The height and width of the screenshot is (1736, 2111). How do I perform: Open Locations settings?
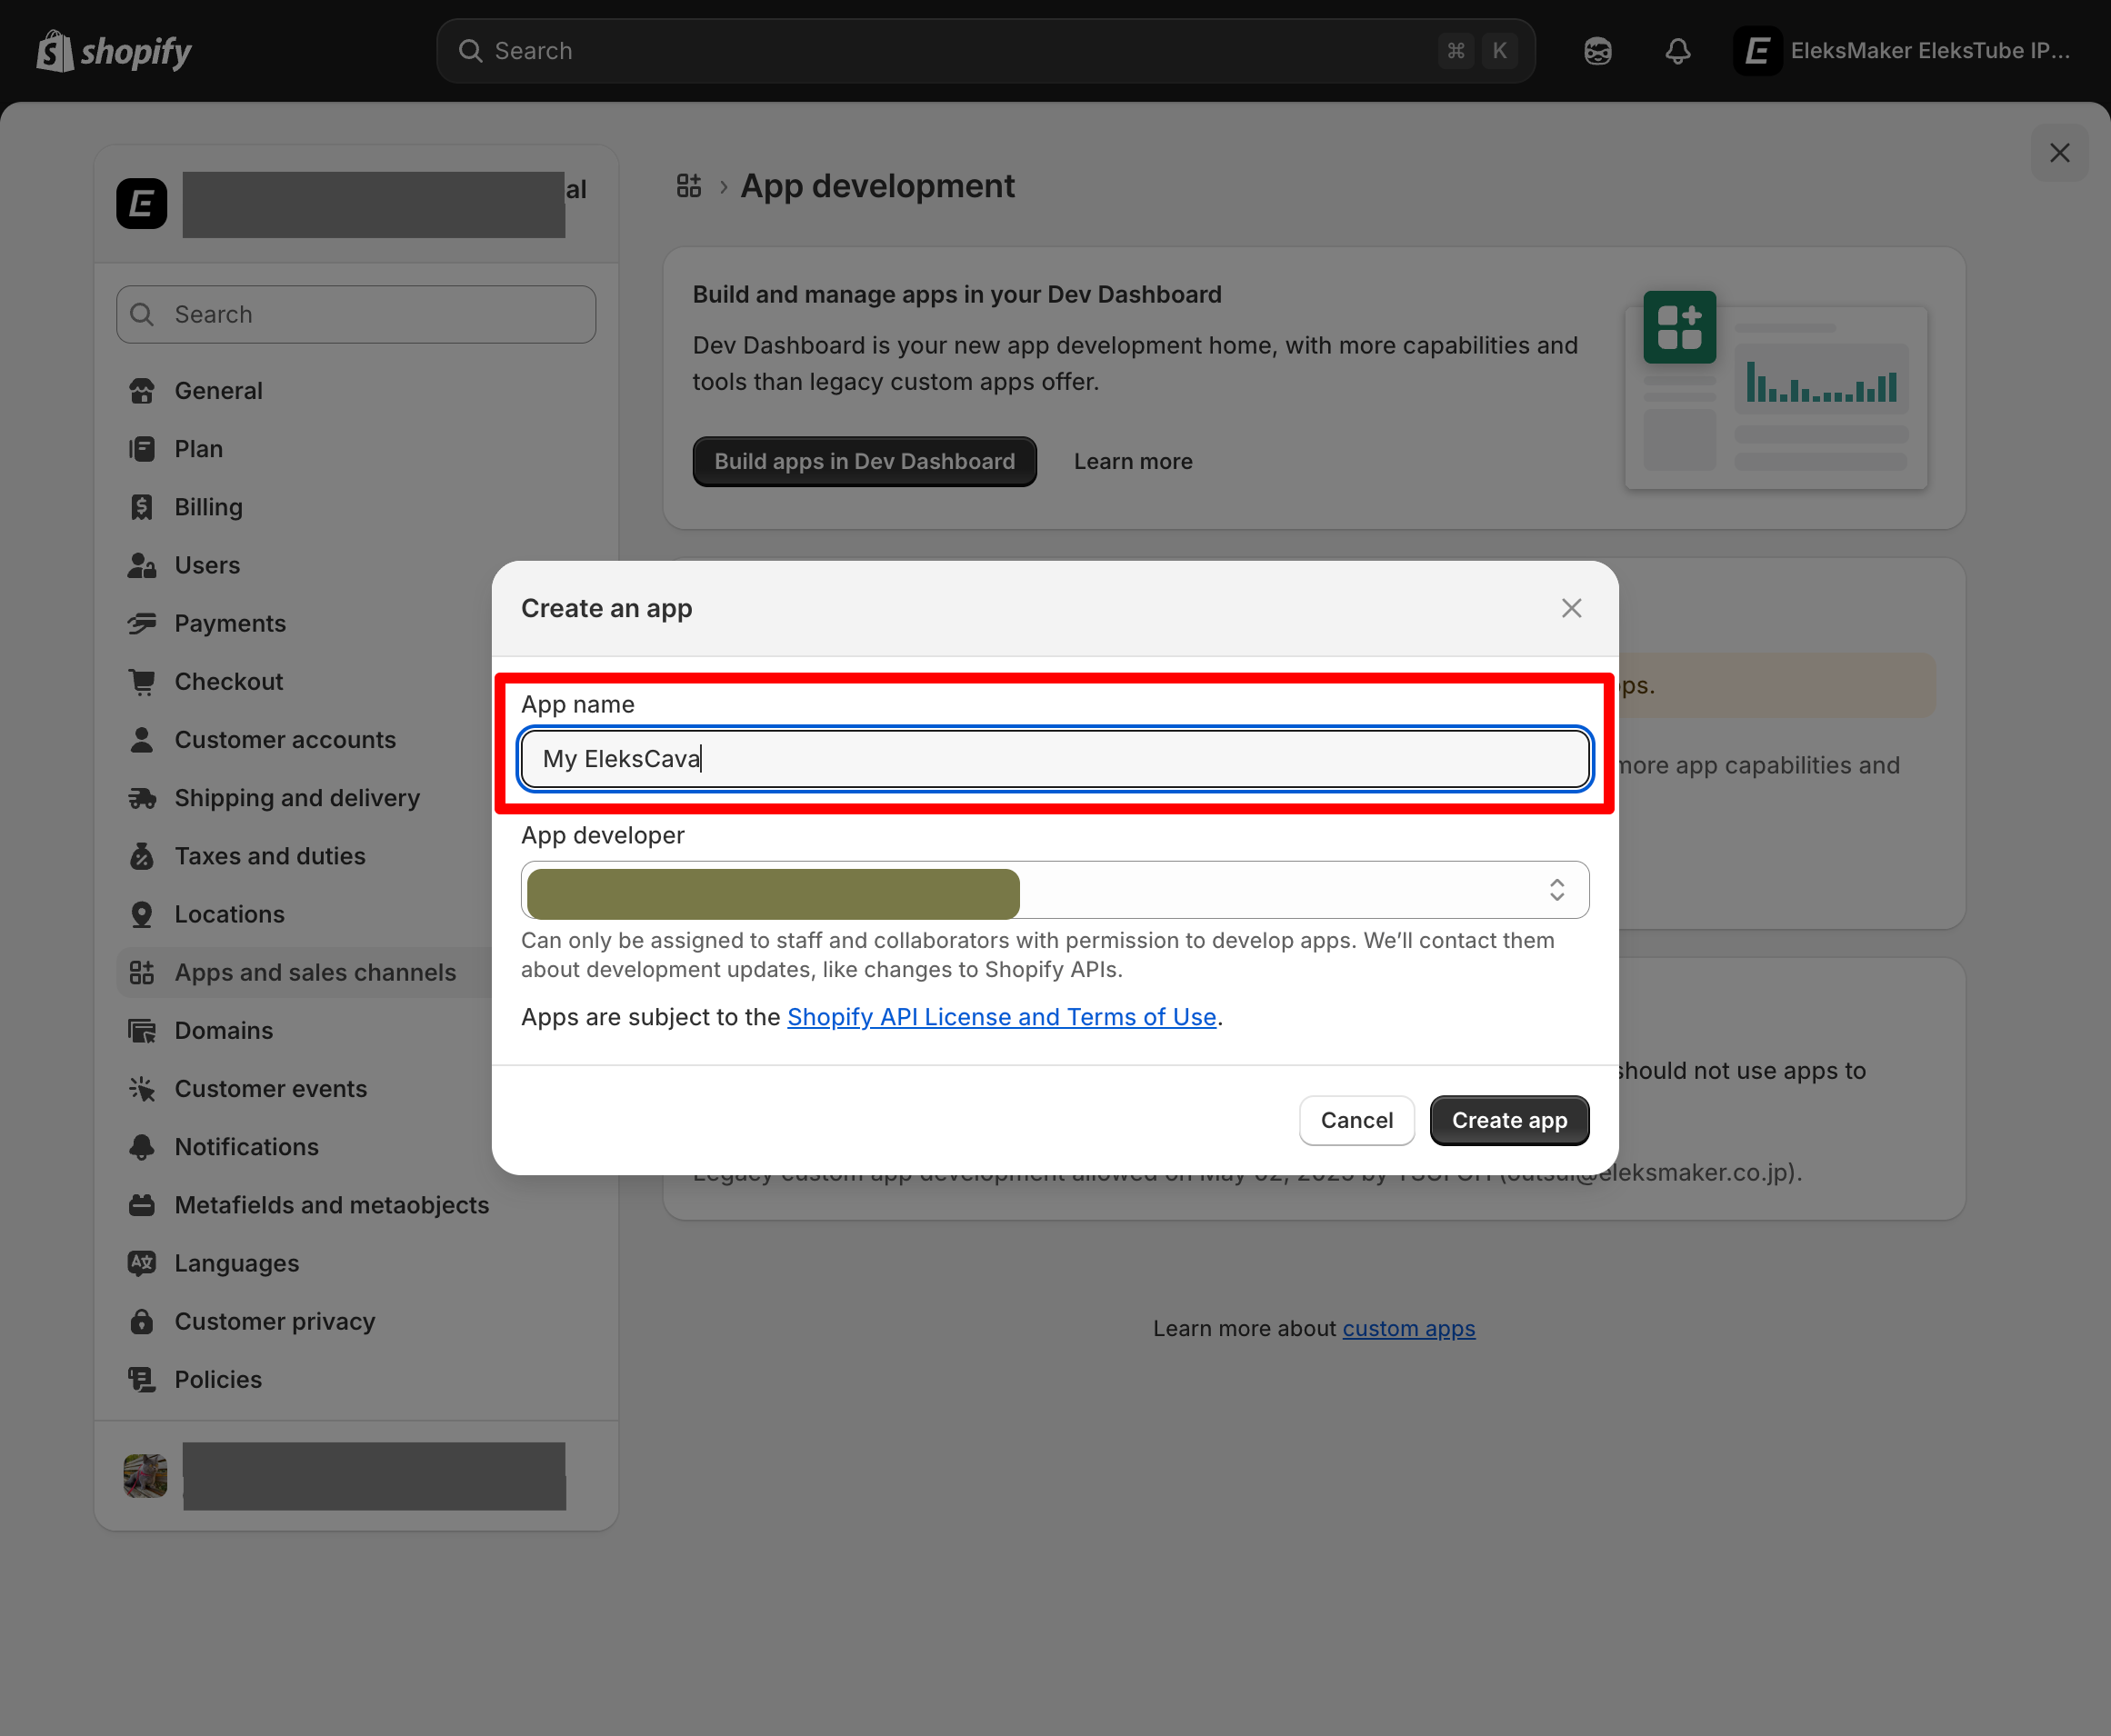point(229,914)
